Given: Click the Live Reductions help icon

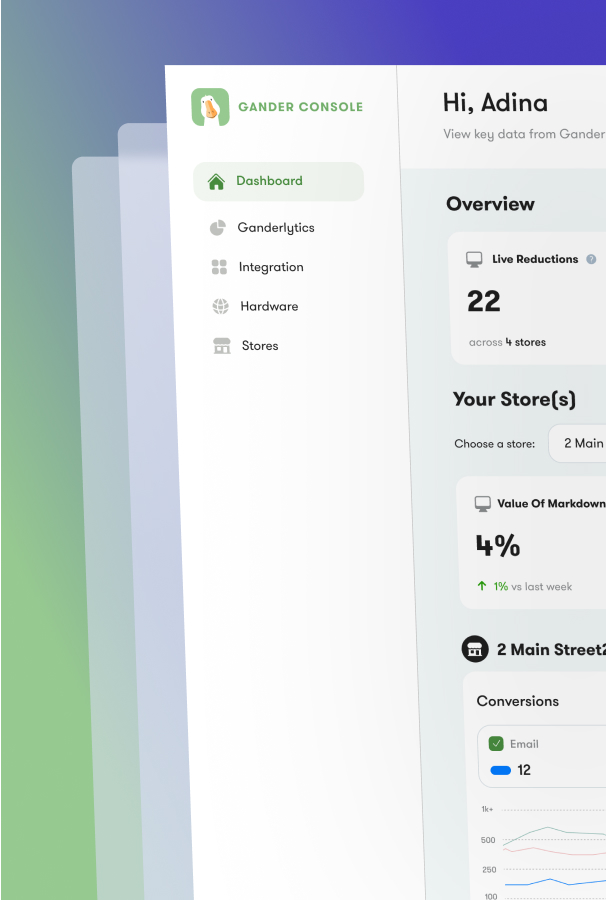Looking at the screenshot, I should 591,259.
